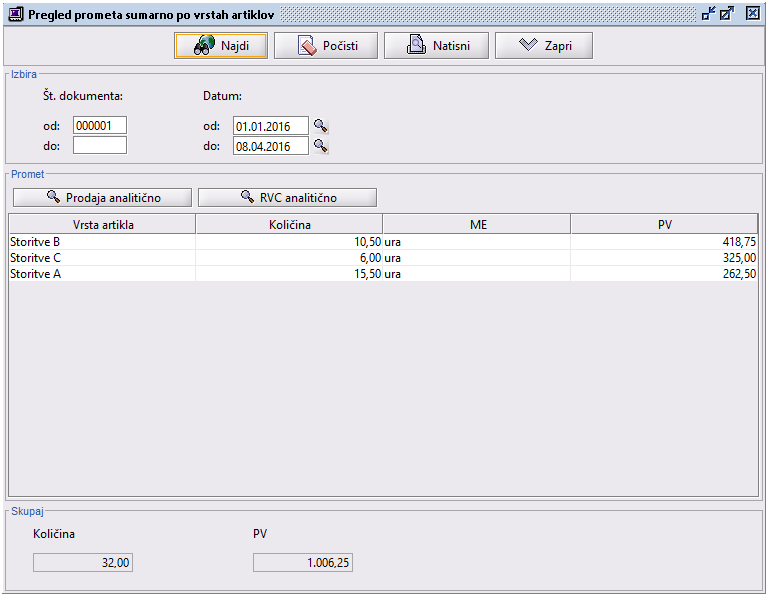The height and width of the screenshot is (598, 770).
Task: Click the application icon in title bar
Action: tap(15, 14)
